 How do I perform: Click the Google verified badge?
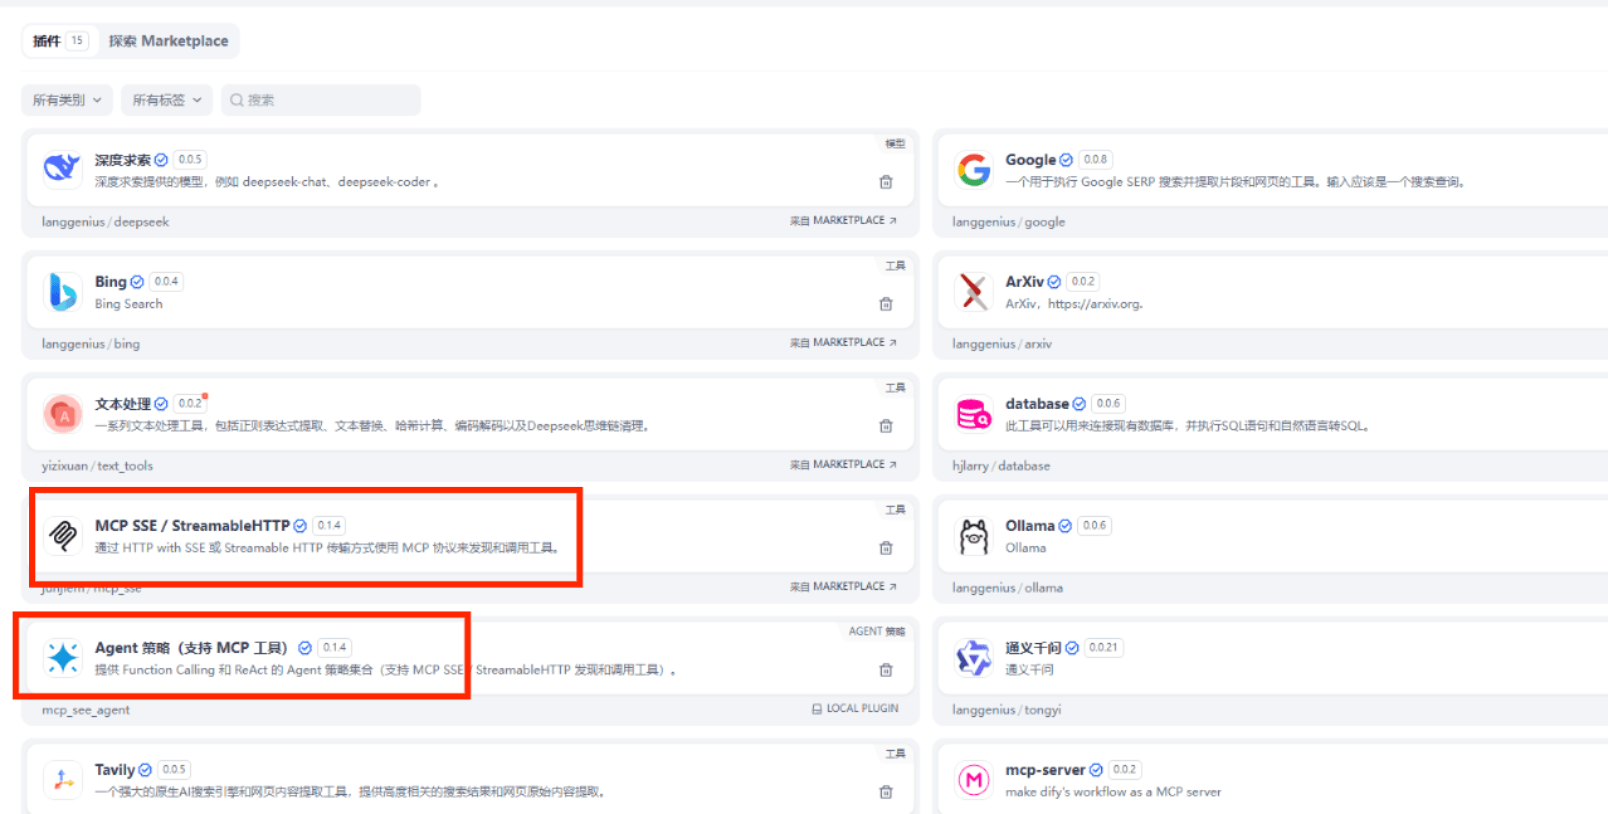click(1066, 160)
